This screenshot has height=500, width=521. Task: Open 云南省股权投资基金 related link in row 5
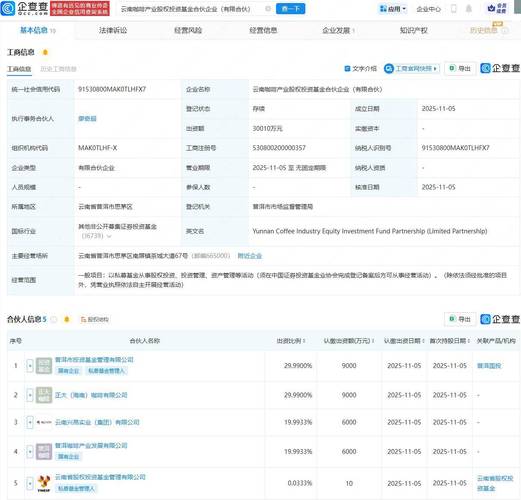[495, 483]
